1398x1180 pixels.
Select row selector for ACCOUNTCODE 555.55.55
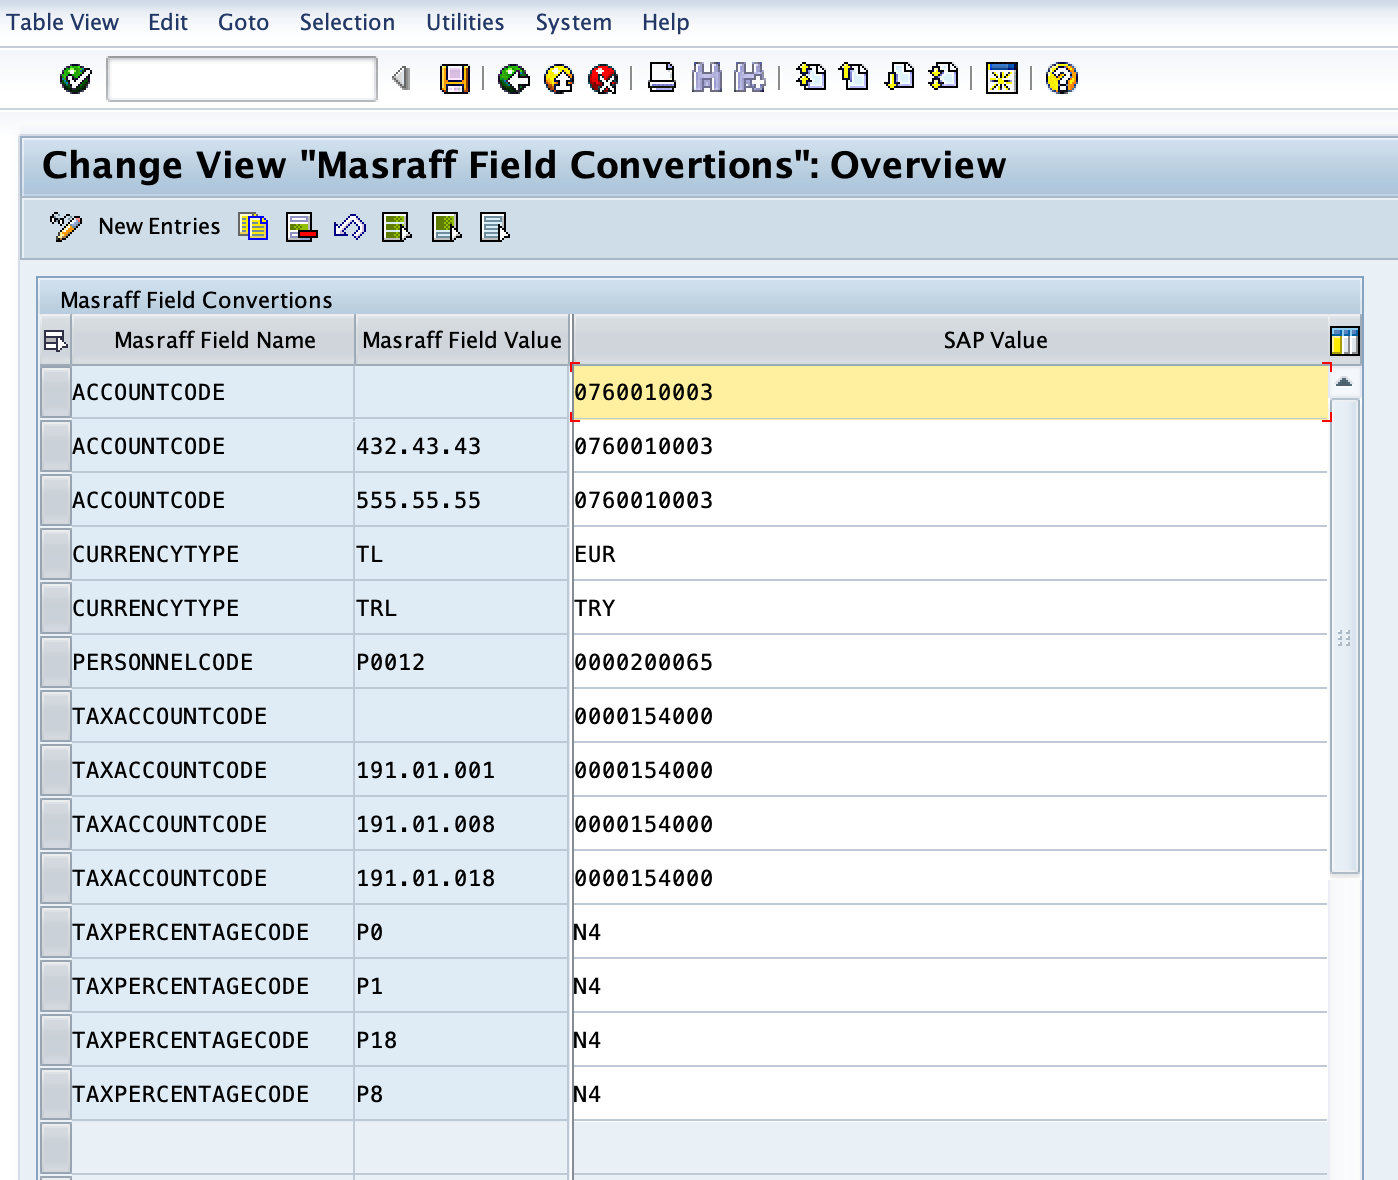[x=56, y=500]
